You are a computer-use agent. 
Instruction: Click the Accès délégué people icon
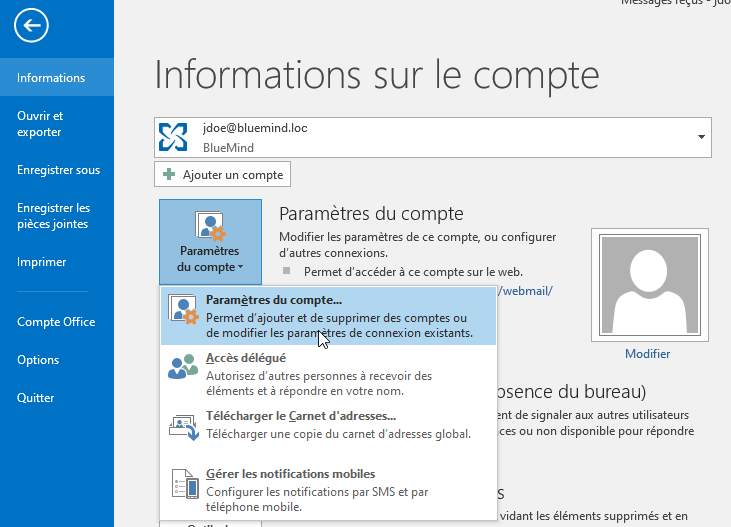(184, 366)
